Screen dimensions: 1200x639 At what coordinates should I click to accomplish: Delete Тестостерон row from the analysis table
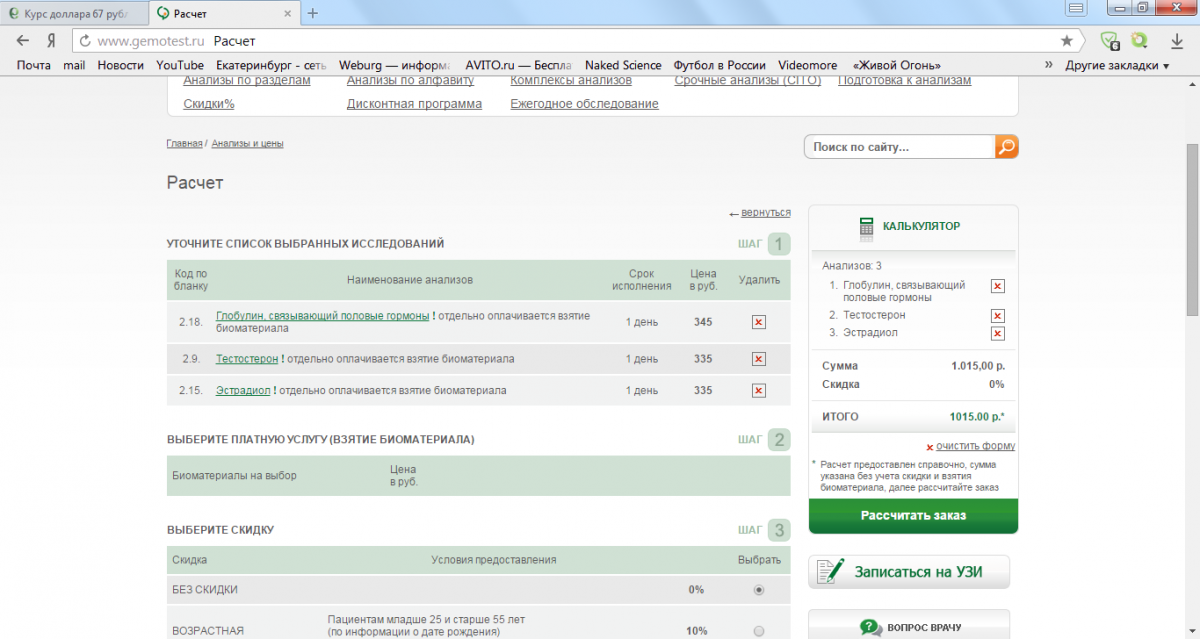(758, 359)
